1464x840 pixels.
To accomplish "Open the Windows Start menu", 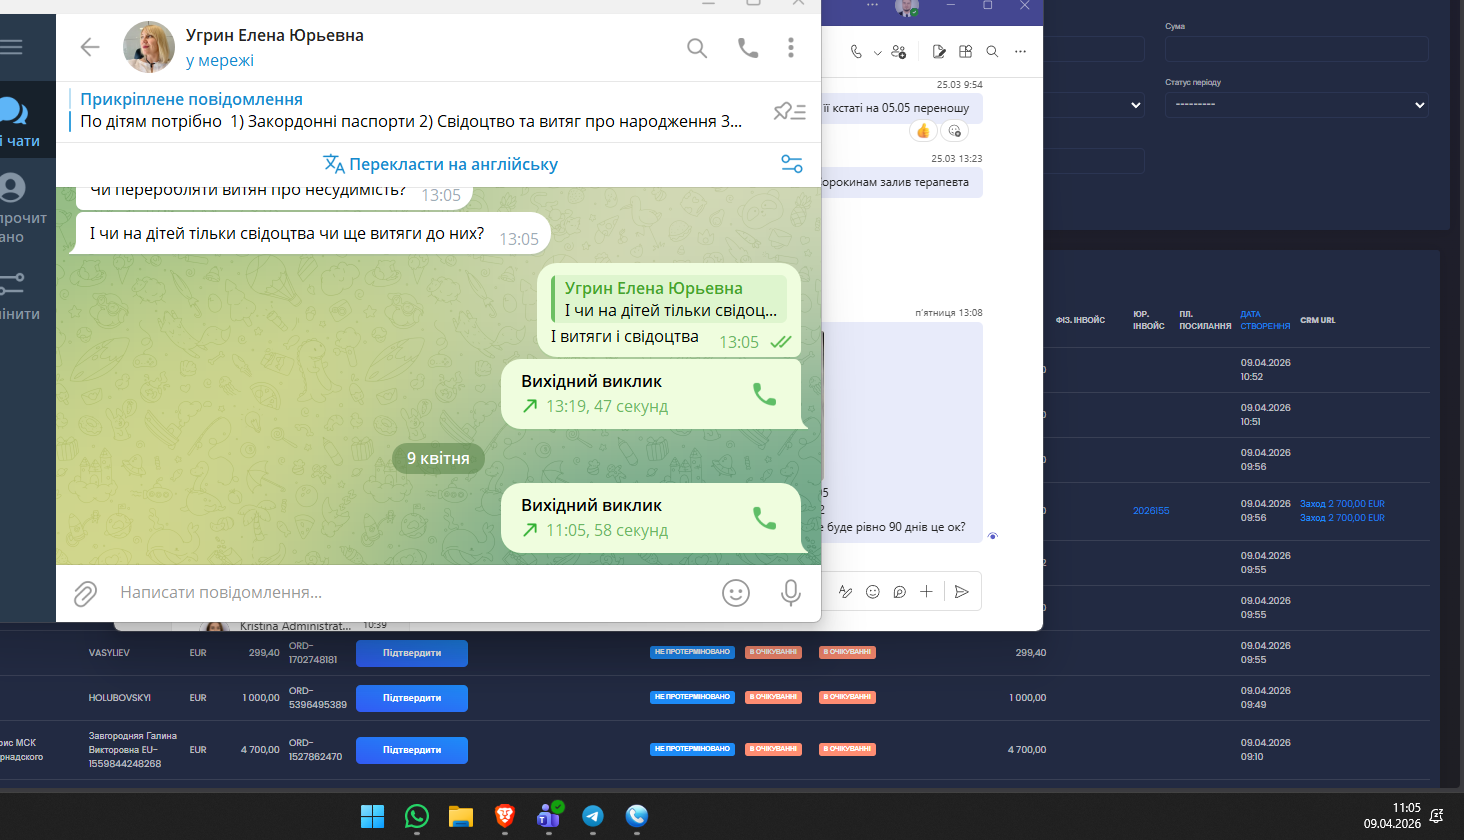I will pyautogui.click(x=372, y=816).
